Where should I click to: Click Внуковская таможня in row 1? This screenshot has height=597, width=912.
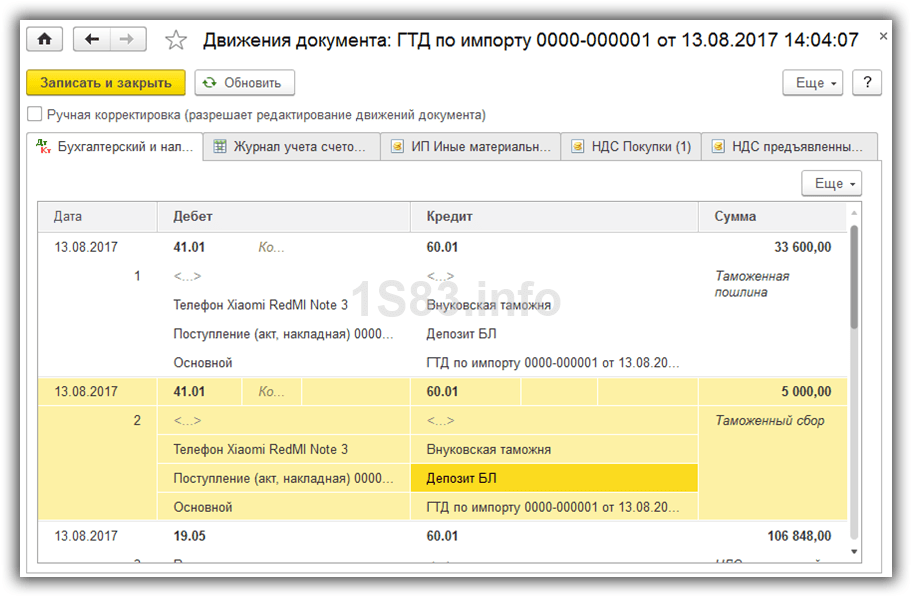(x=489, y=305)
